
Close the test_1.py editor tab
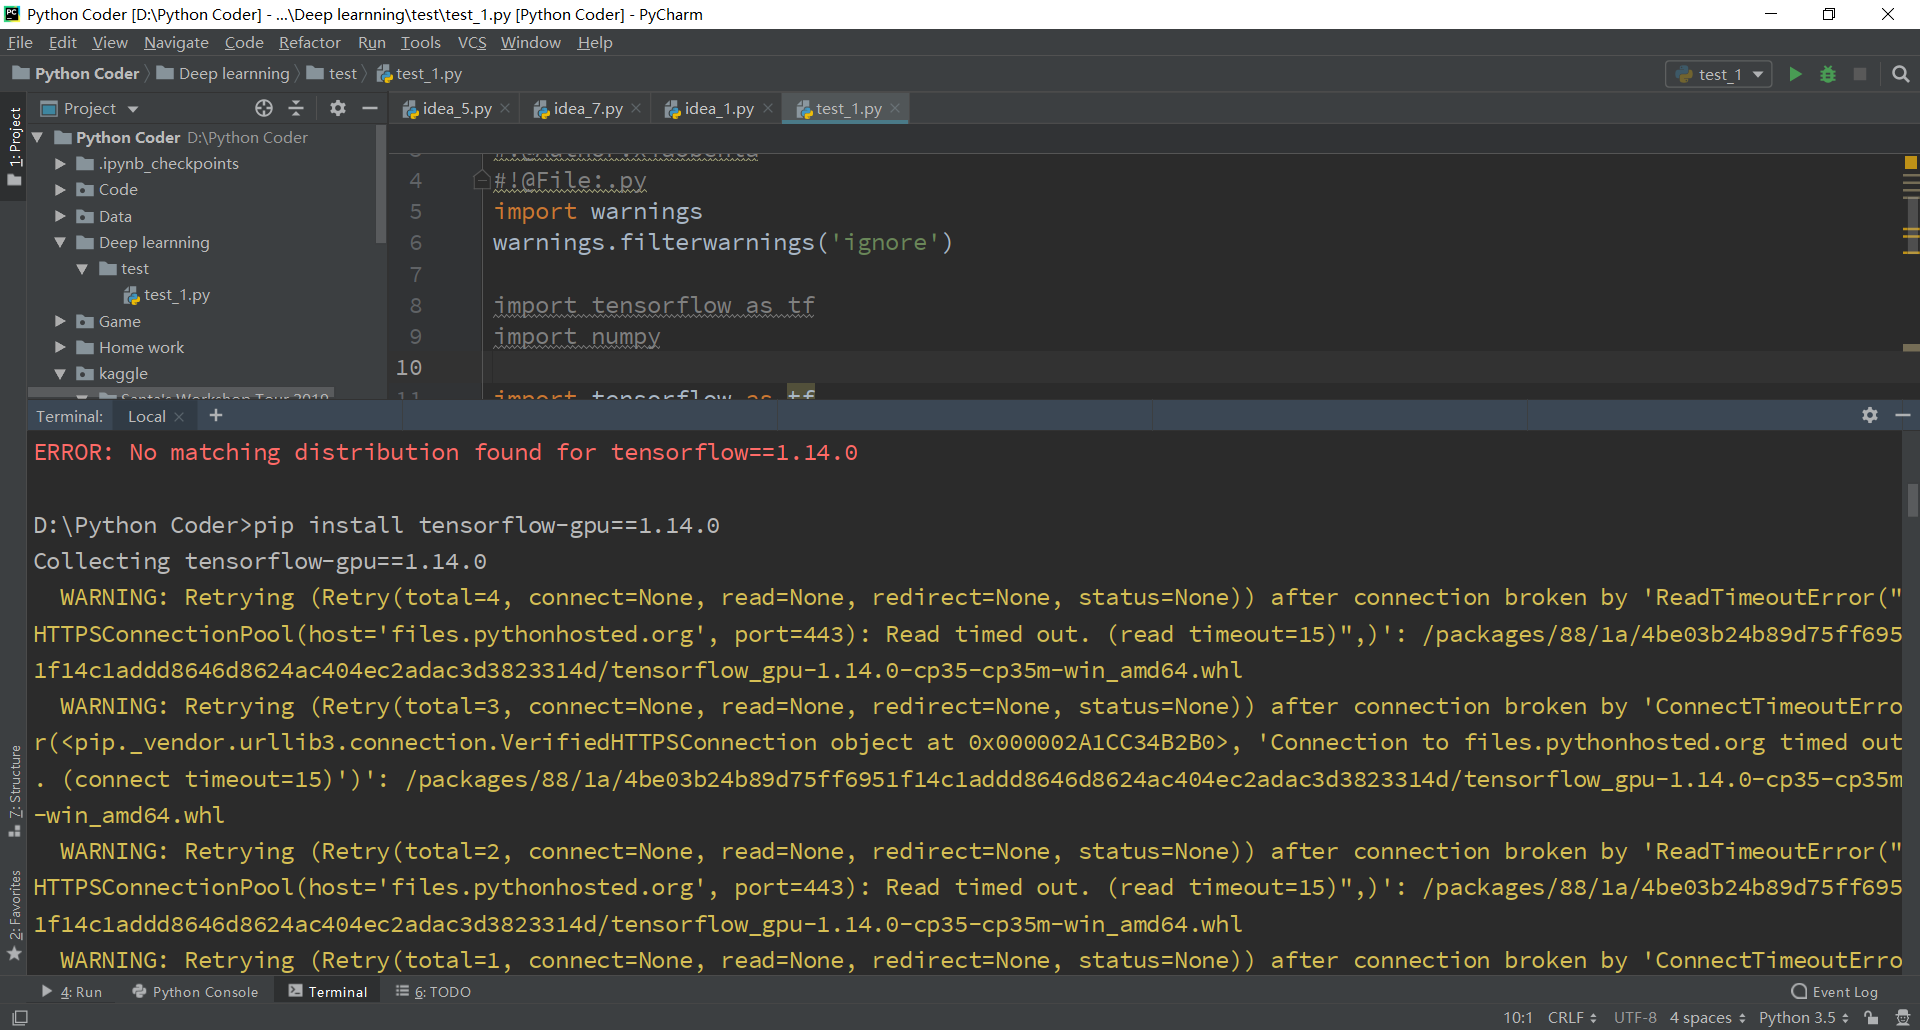tap(895, 108)
